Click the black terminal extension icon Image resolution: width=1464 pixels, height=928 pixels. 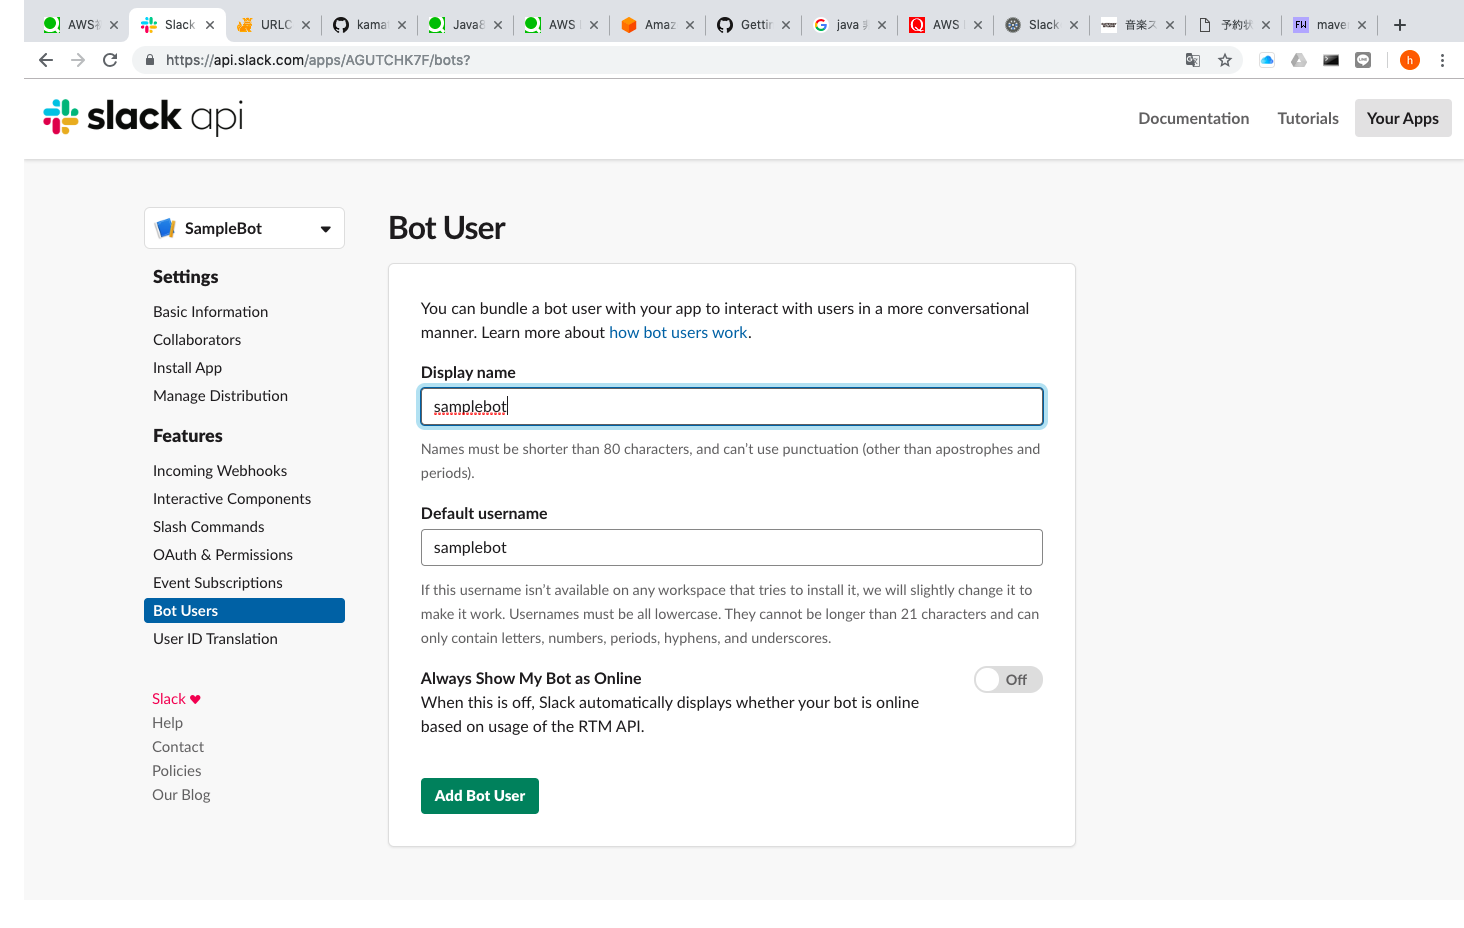[1331, 60]
